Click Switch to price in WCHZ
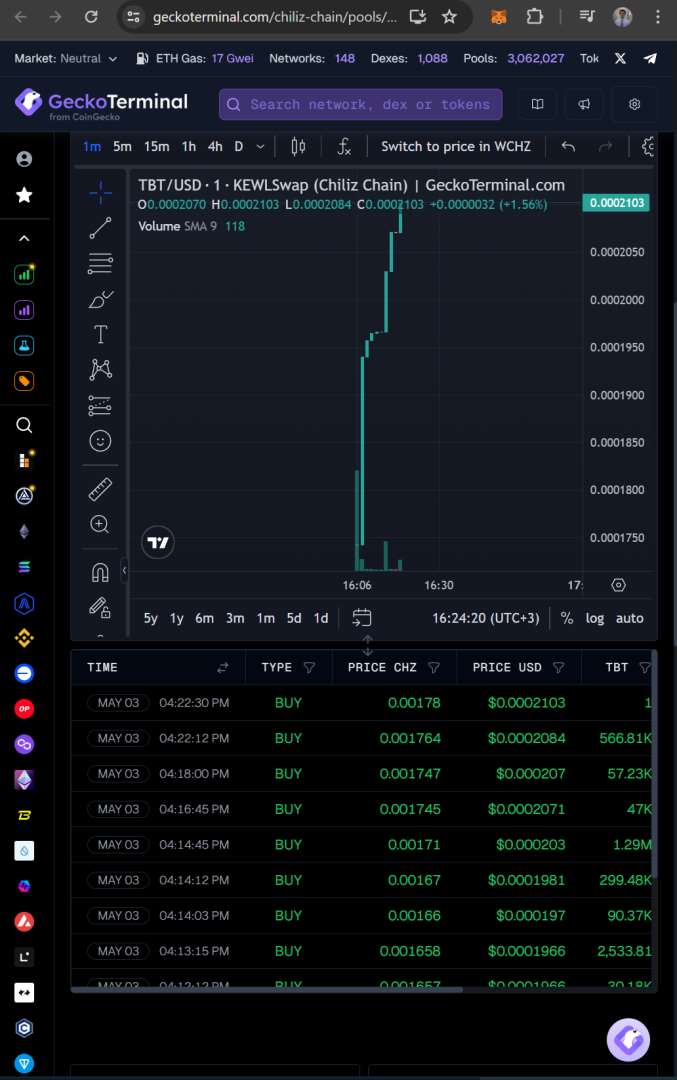Image resolution: width=677 pixels, height=1080 pixels. 456,147
